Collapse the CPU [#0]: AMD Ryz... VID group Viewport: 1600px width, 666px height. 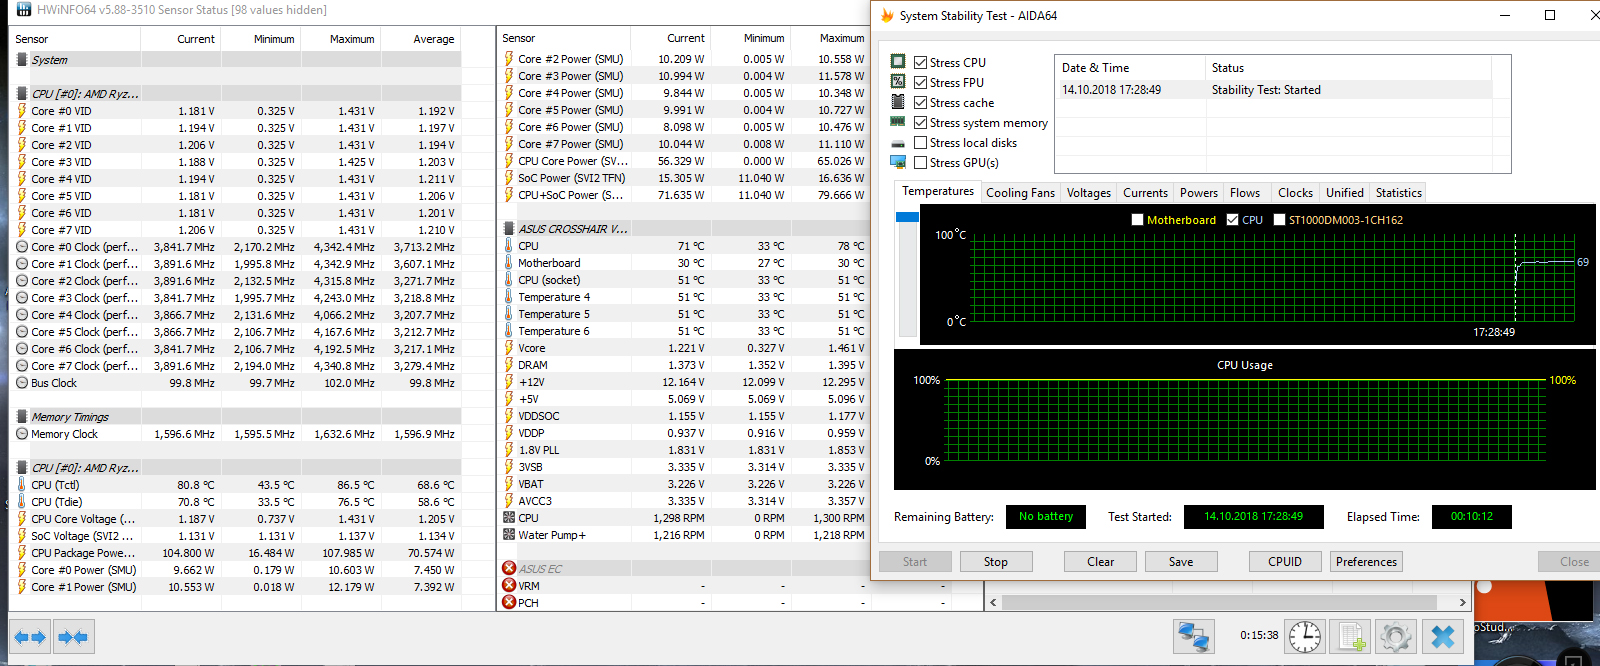(x=22, y=94)
